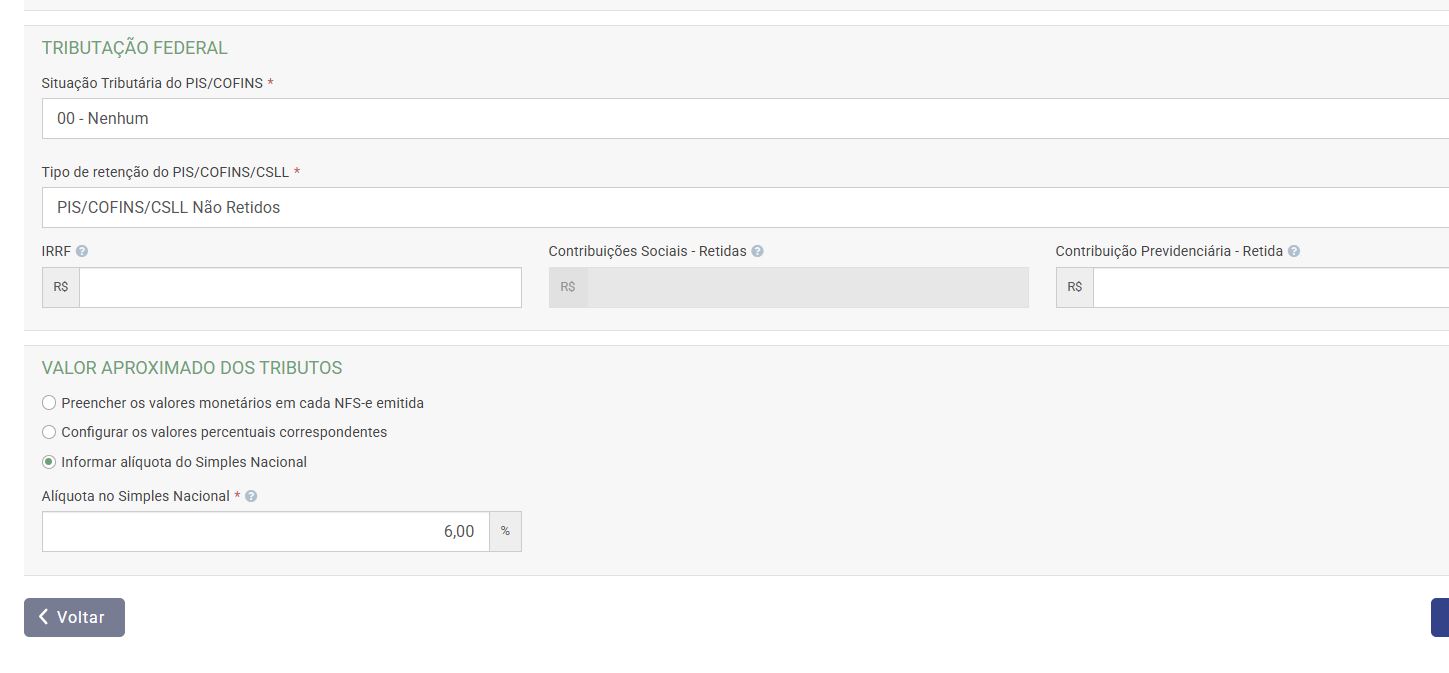This screenshot has width=1449, height=673.
Task: Click the disabled Contribuições Sociais - Retidas field
Action: [807, 287]
